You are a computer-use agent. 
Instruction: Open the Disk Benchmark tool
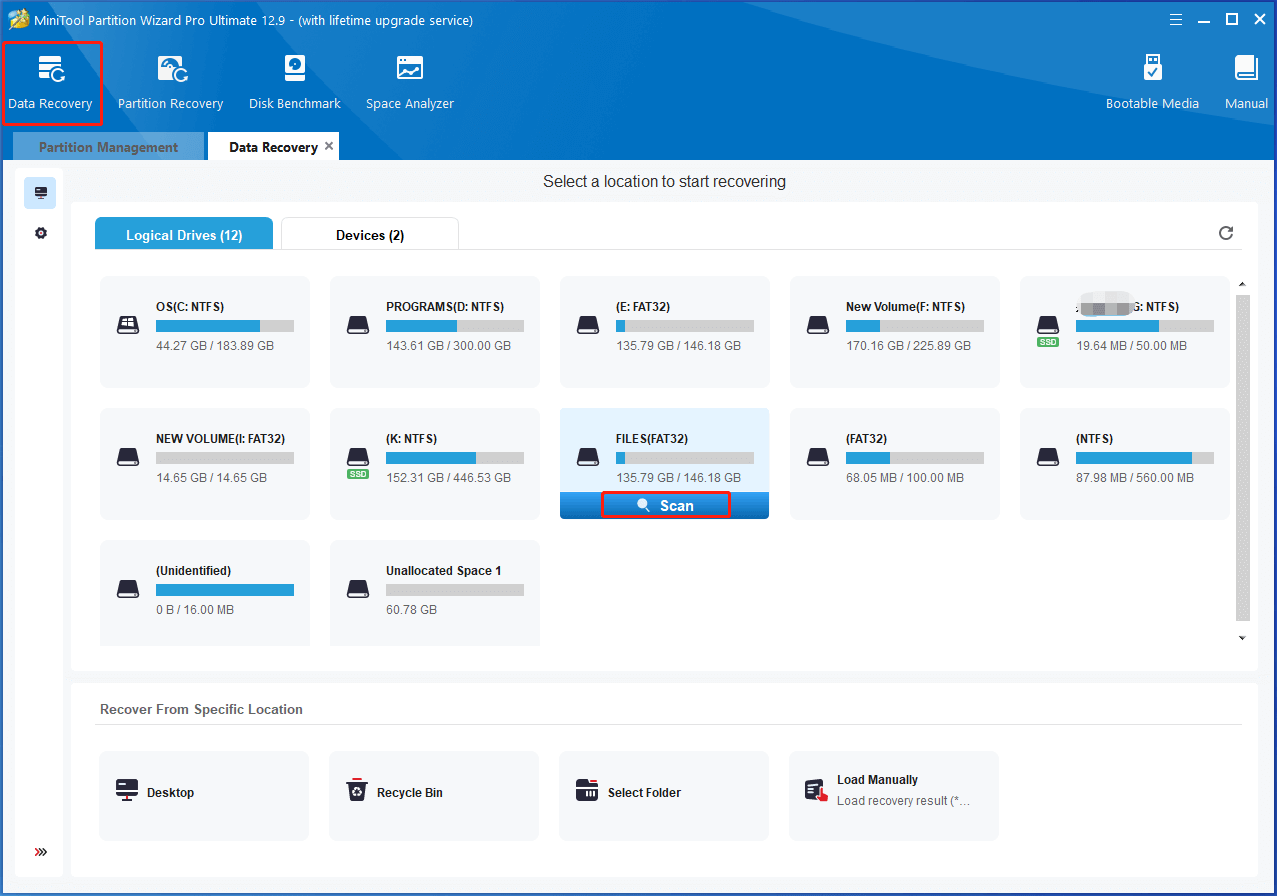pyautogui.click(x=295, y=82)
